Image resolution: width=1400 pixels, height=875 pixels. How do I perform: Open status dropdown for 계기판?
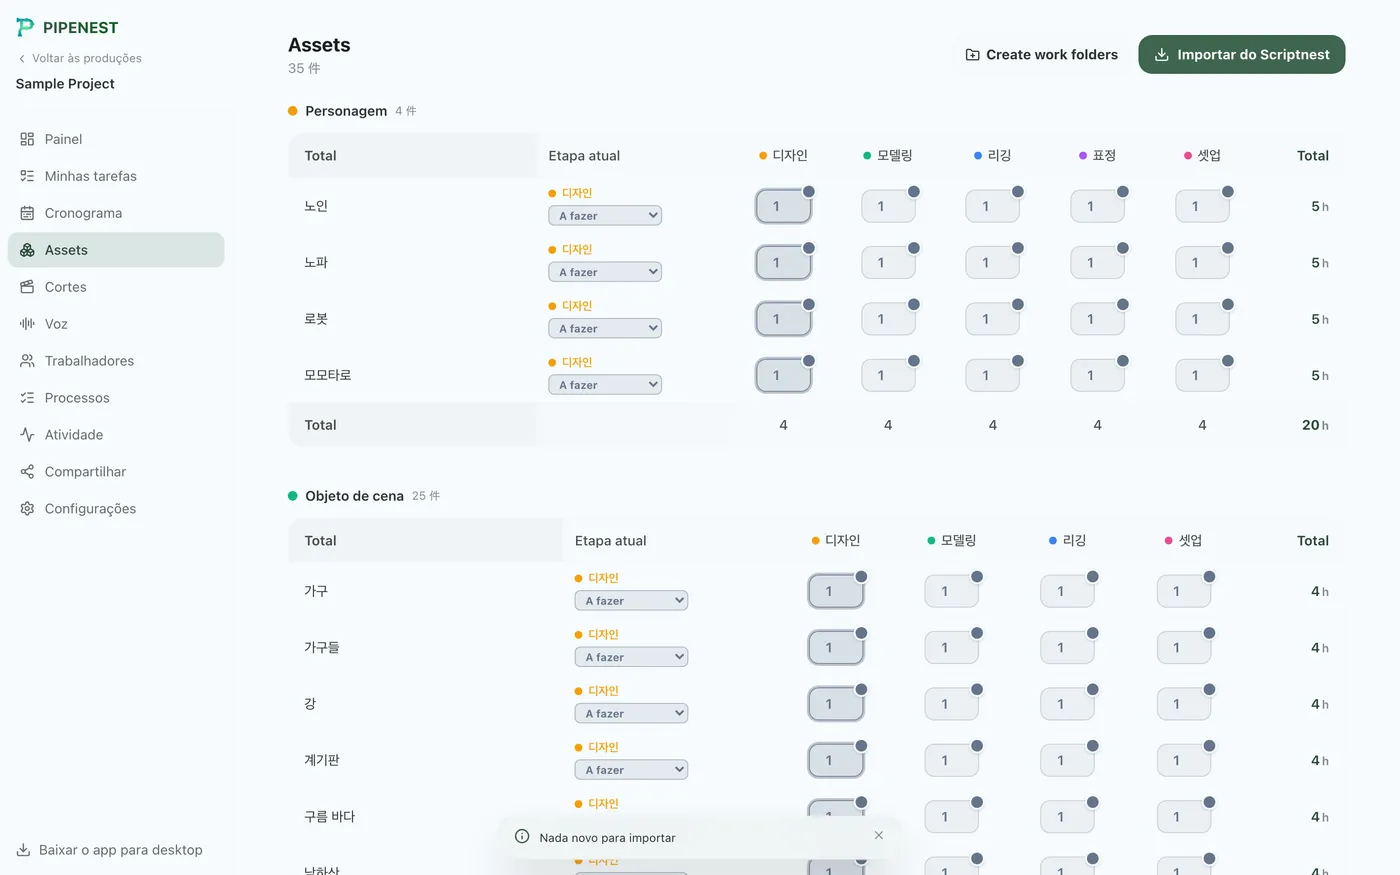(x=631, y=770)
